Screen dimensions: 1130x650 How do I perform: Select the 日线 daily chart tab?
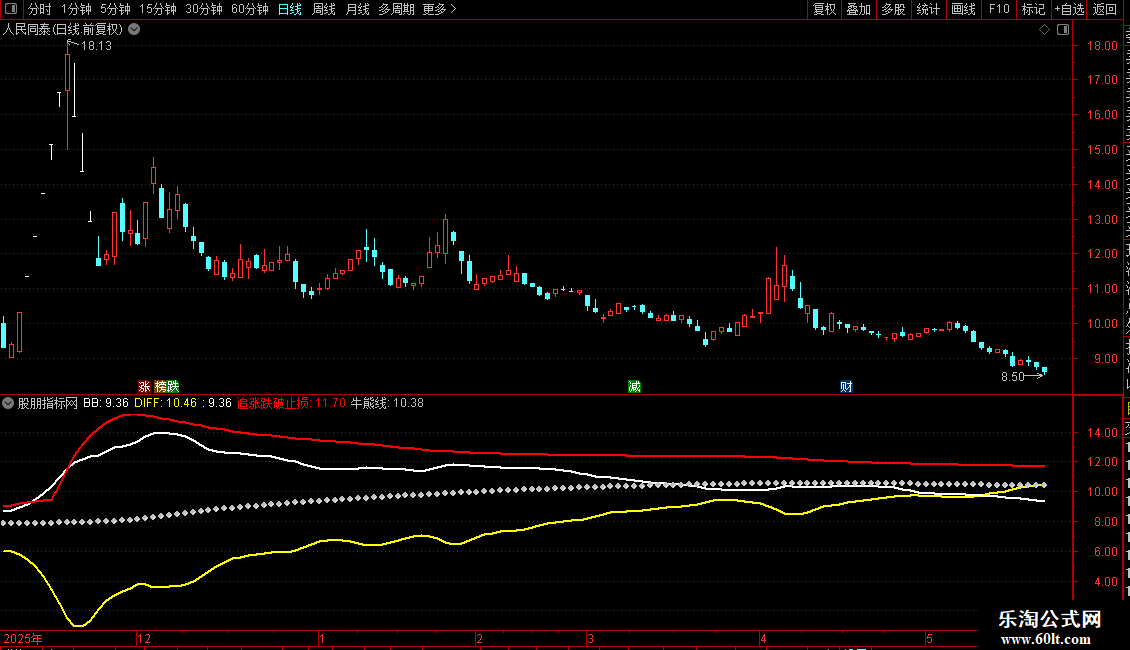(290, 9)
